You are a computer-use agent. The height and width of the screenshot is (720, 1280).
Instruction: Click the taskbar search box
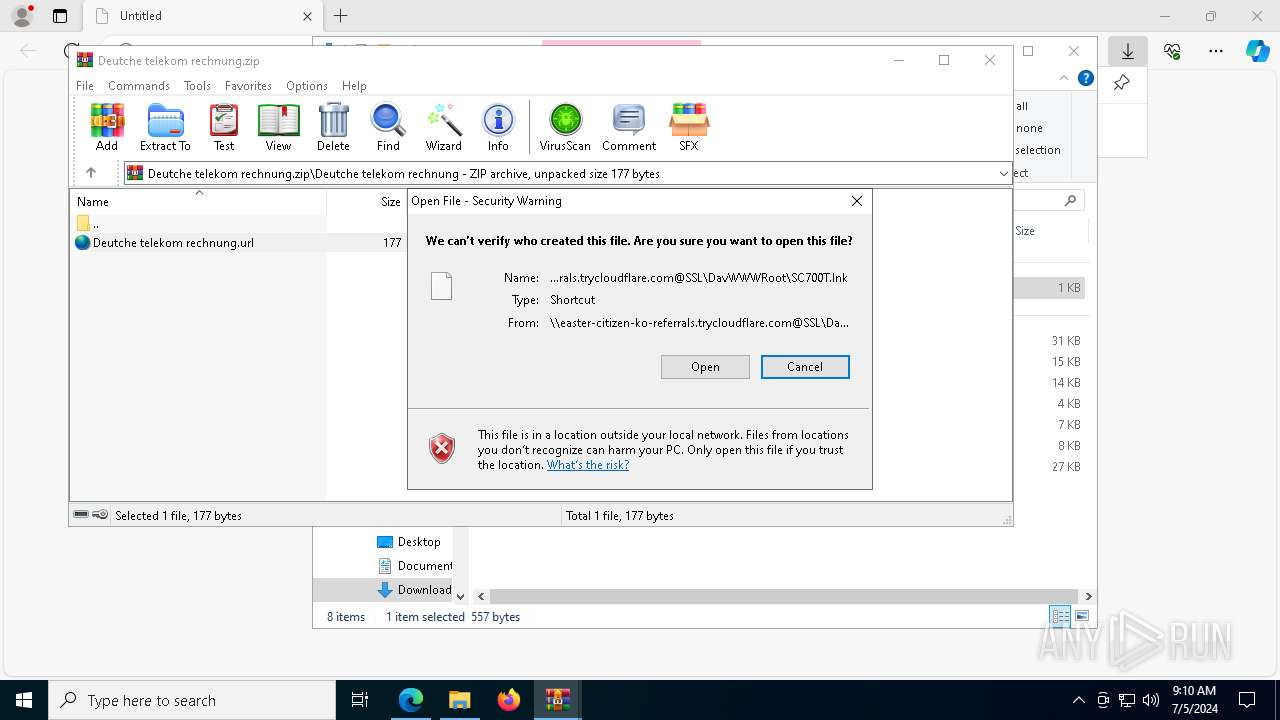192,700
